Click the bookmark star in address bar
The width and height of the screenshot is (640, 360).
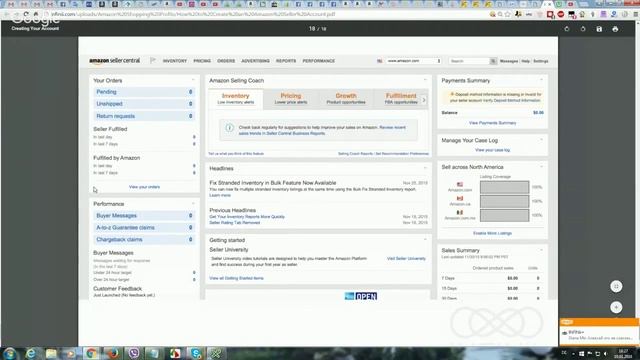pyautogui.click(x=508, y=14)
